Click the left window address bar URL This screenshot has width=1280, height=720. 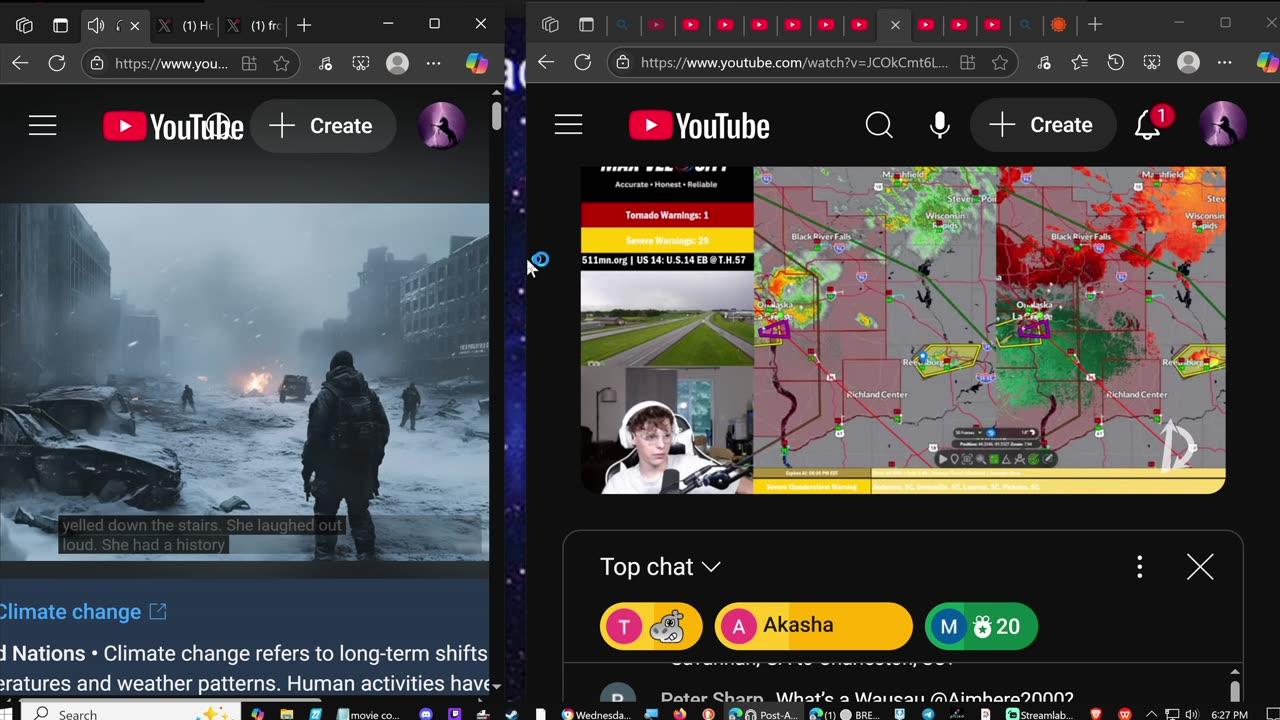(x=171, y=63)
